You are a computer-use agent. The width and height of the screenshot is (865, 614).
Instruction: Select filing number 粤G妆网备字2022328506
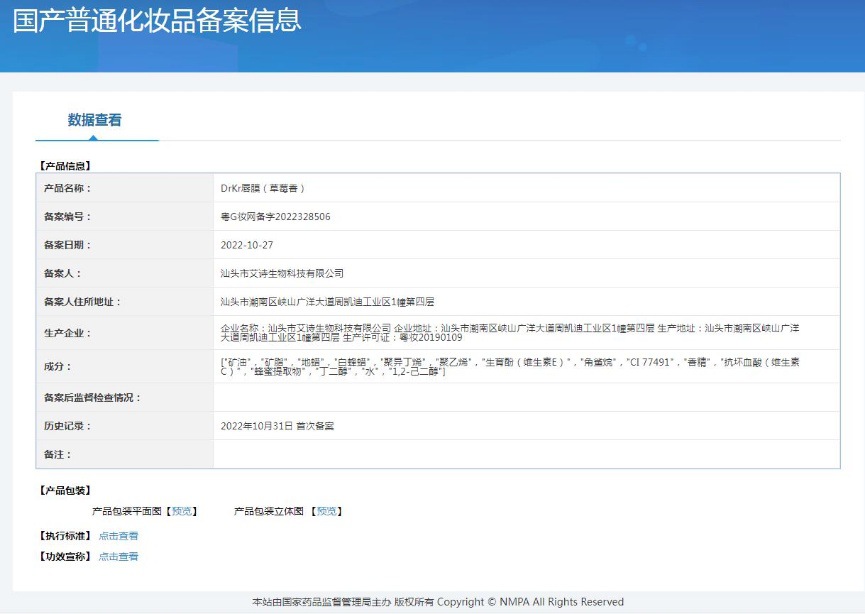coord(275,217)
